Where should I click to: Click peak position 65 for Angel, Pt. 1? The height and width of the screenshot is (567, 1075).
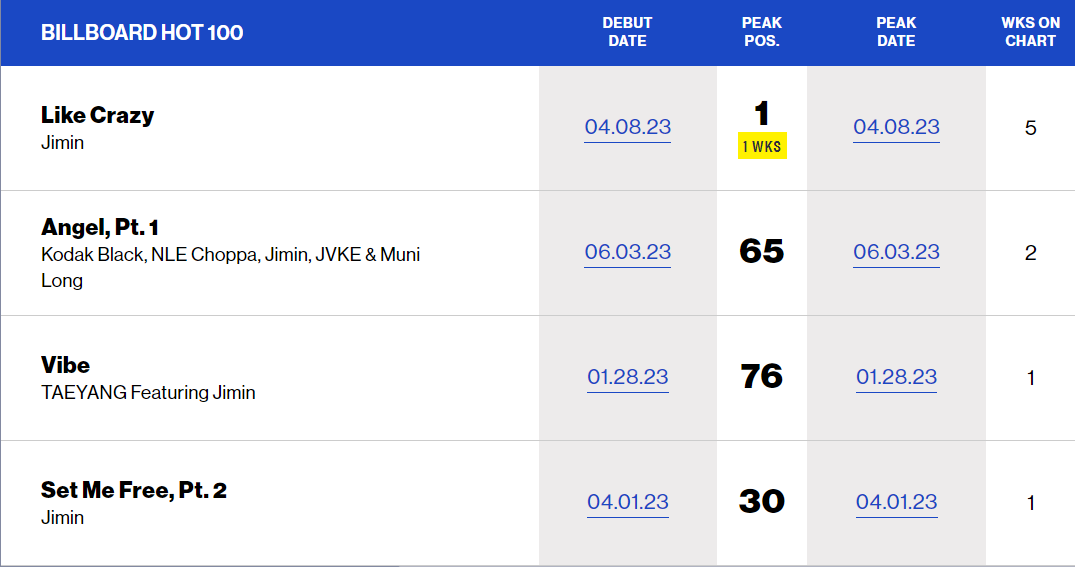[x=762, y=251]
